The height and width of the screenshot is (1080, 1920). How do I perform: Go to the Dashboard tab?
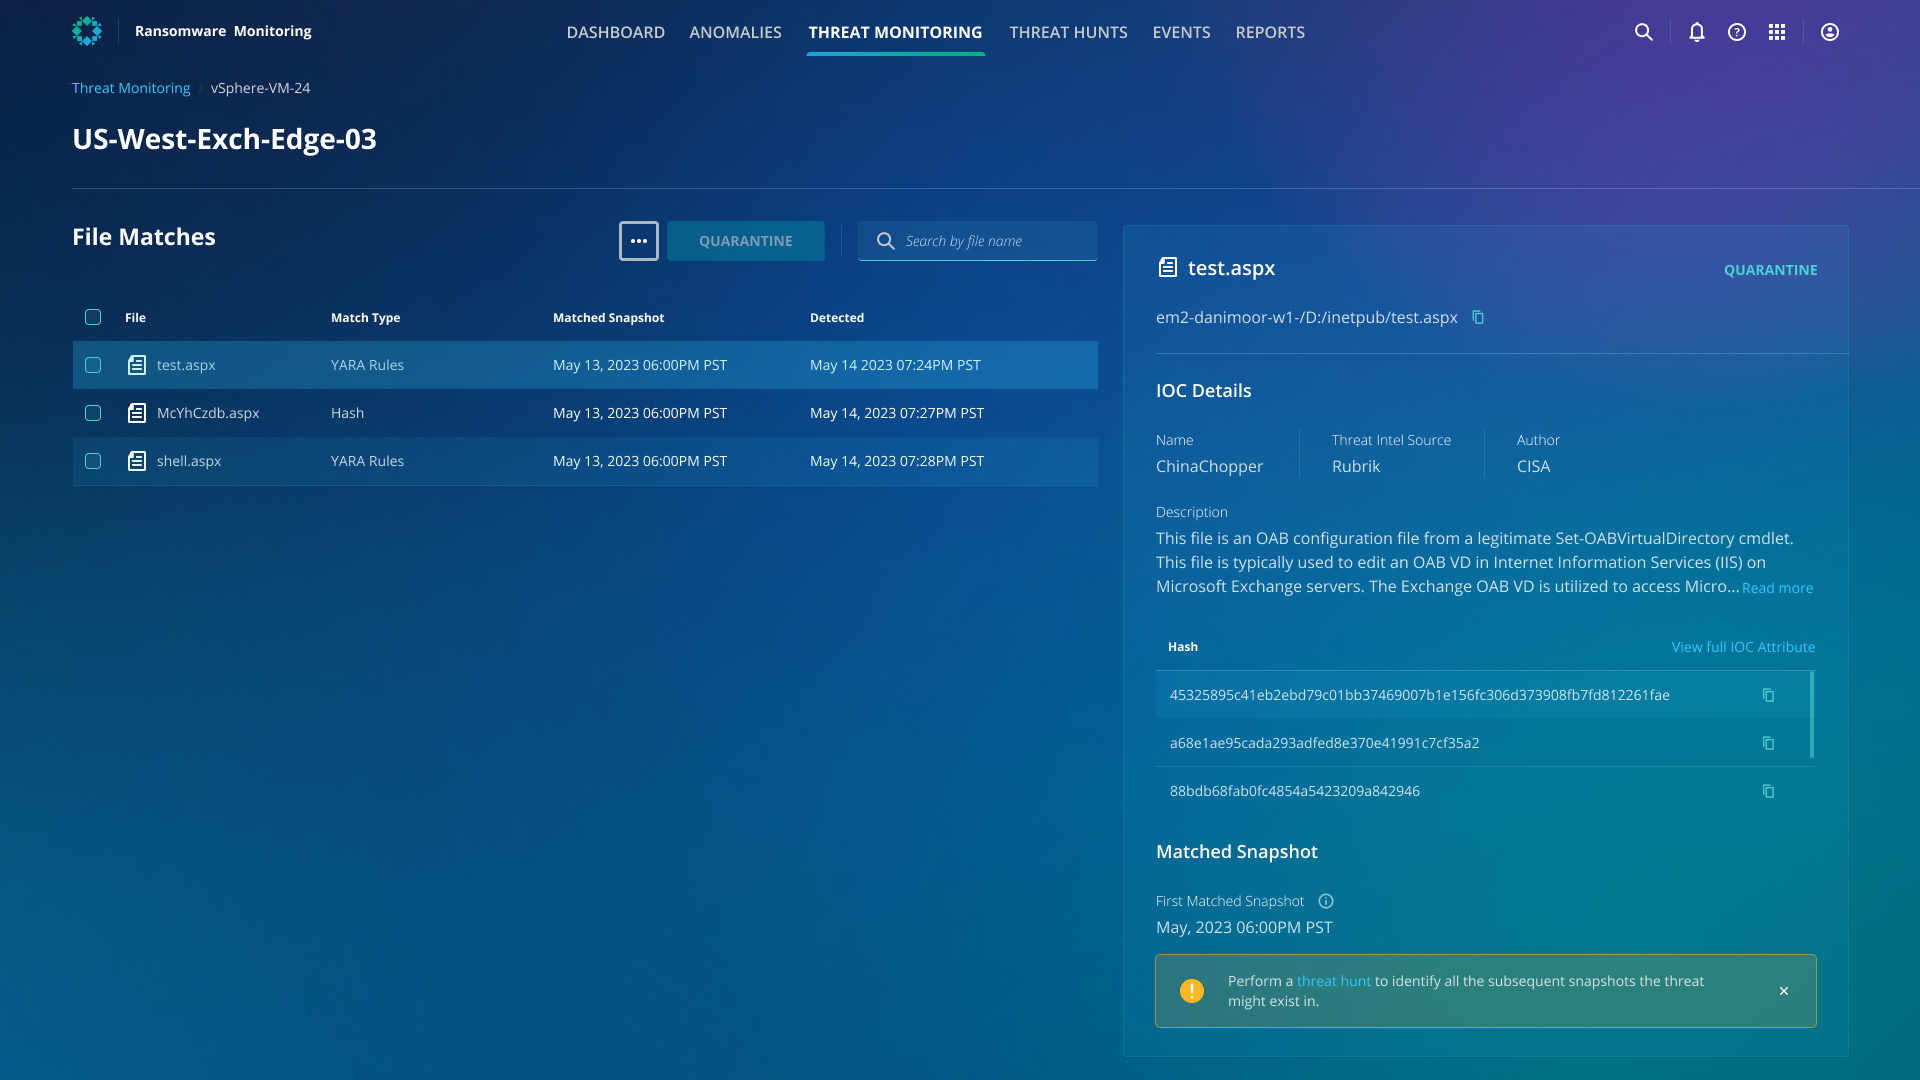tap(615, 32)
